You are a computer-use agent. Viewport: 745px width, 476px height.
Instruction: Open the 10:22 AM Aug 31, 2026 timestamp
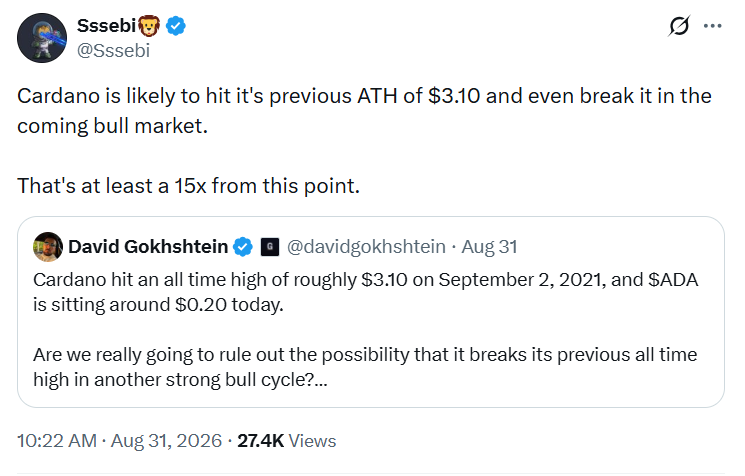coord(120,441)
